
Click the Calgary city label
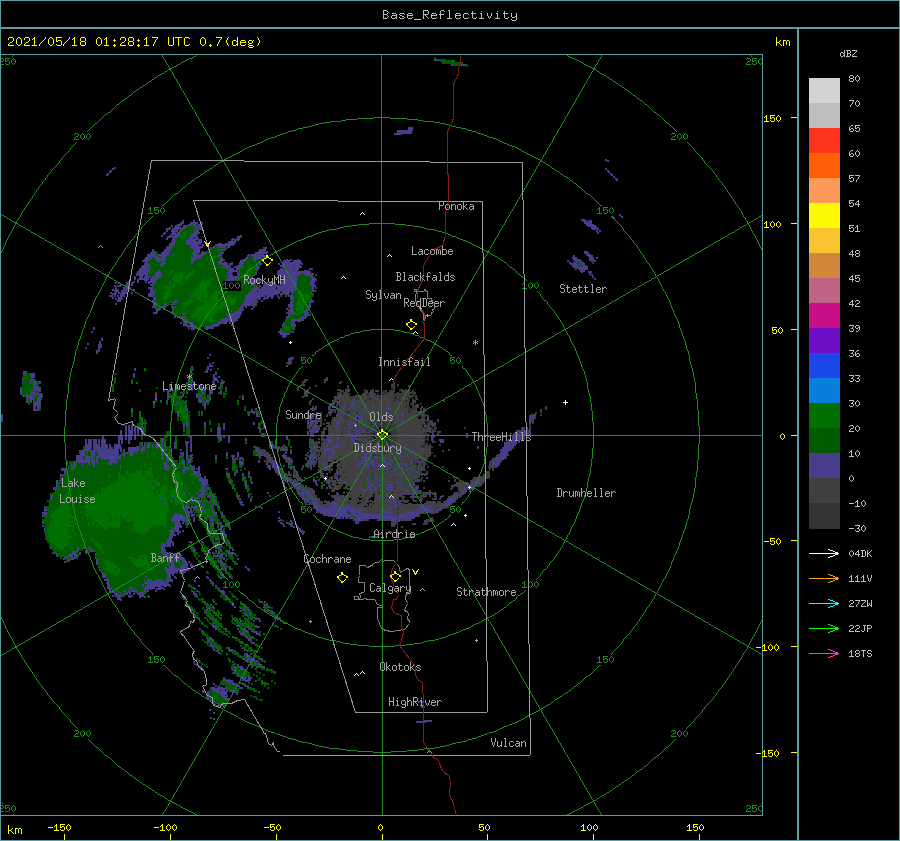tap(390, 588)
